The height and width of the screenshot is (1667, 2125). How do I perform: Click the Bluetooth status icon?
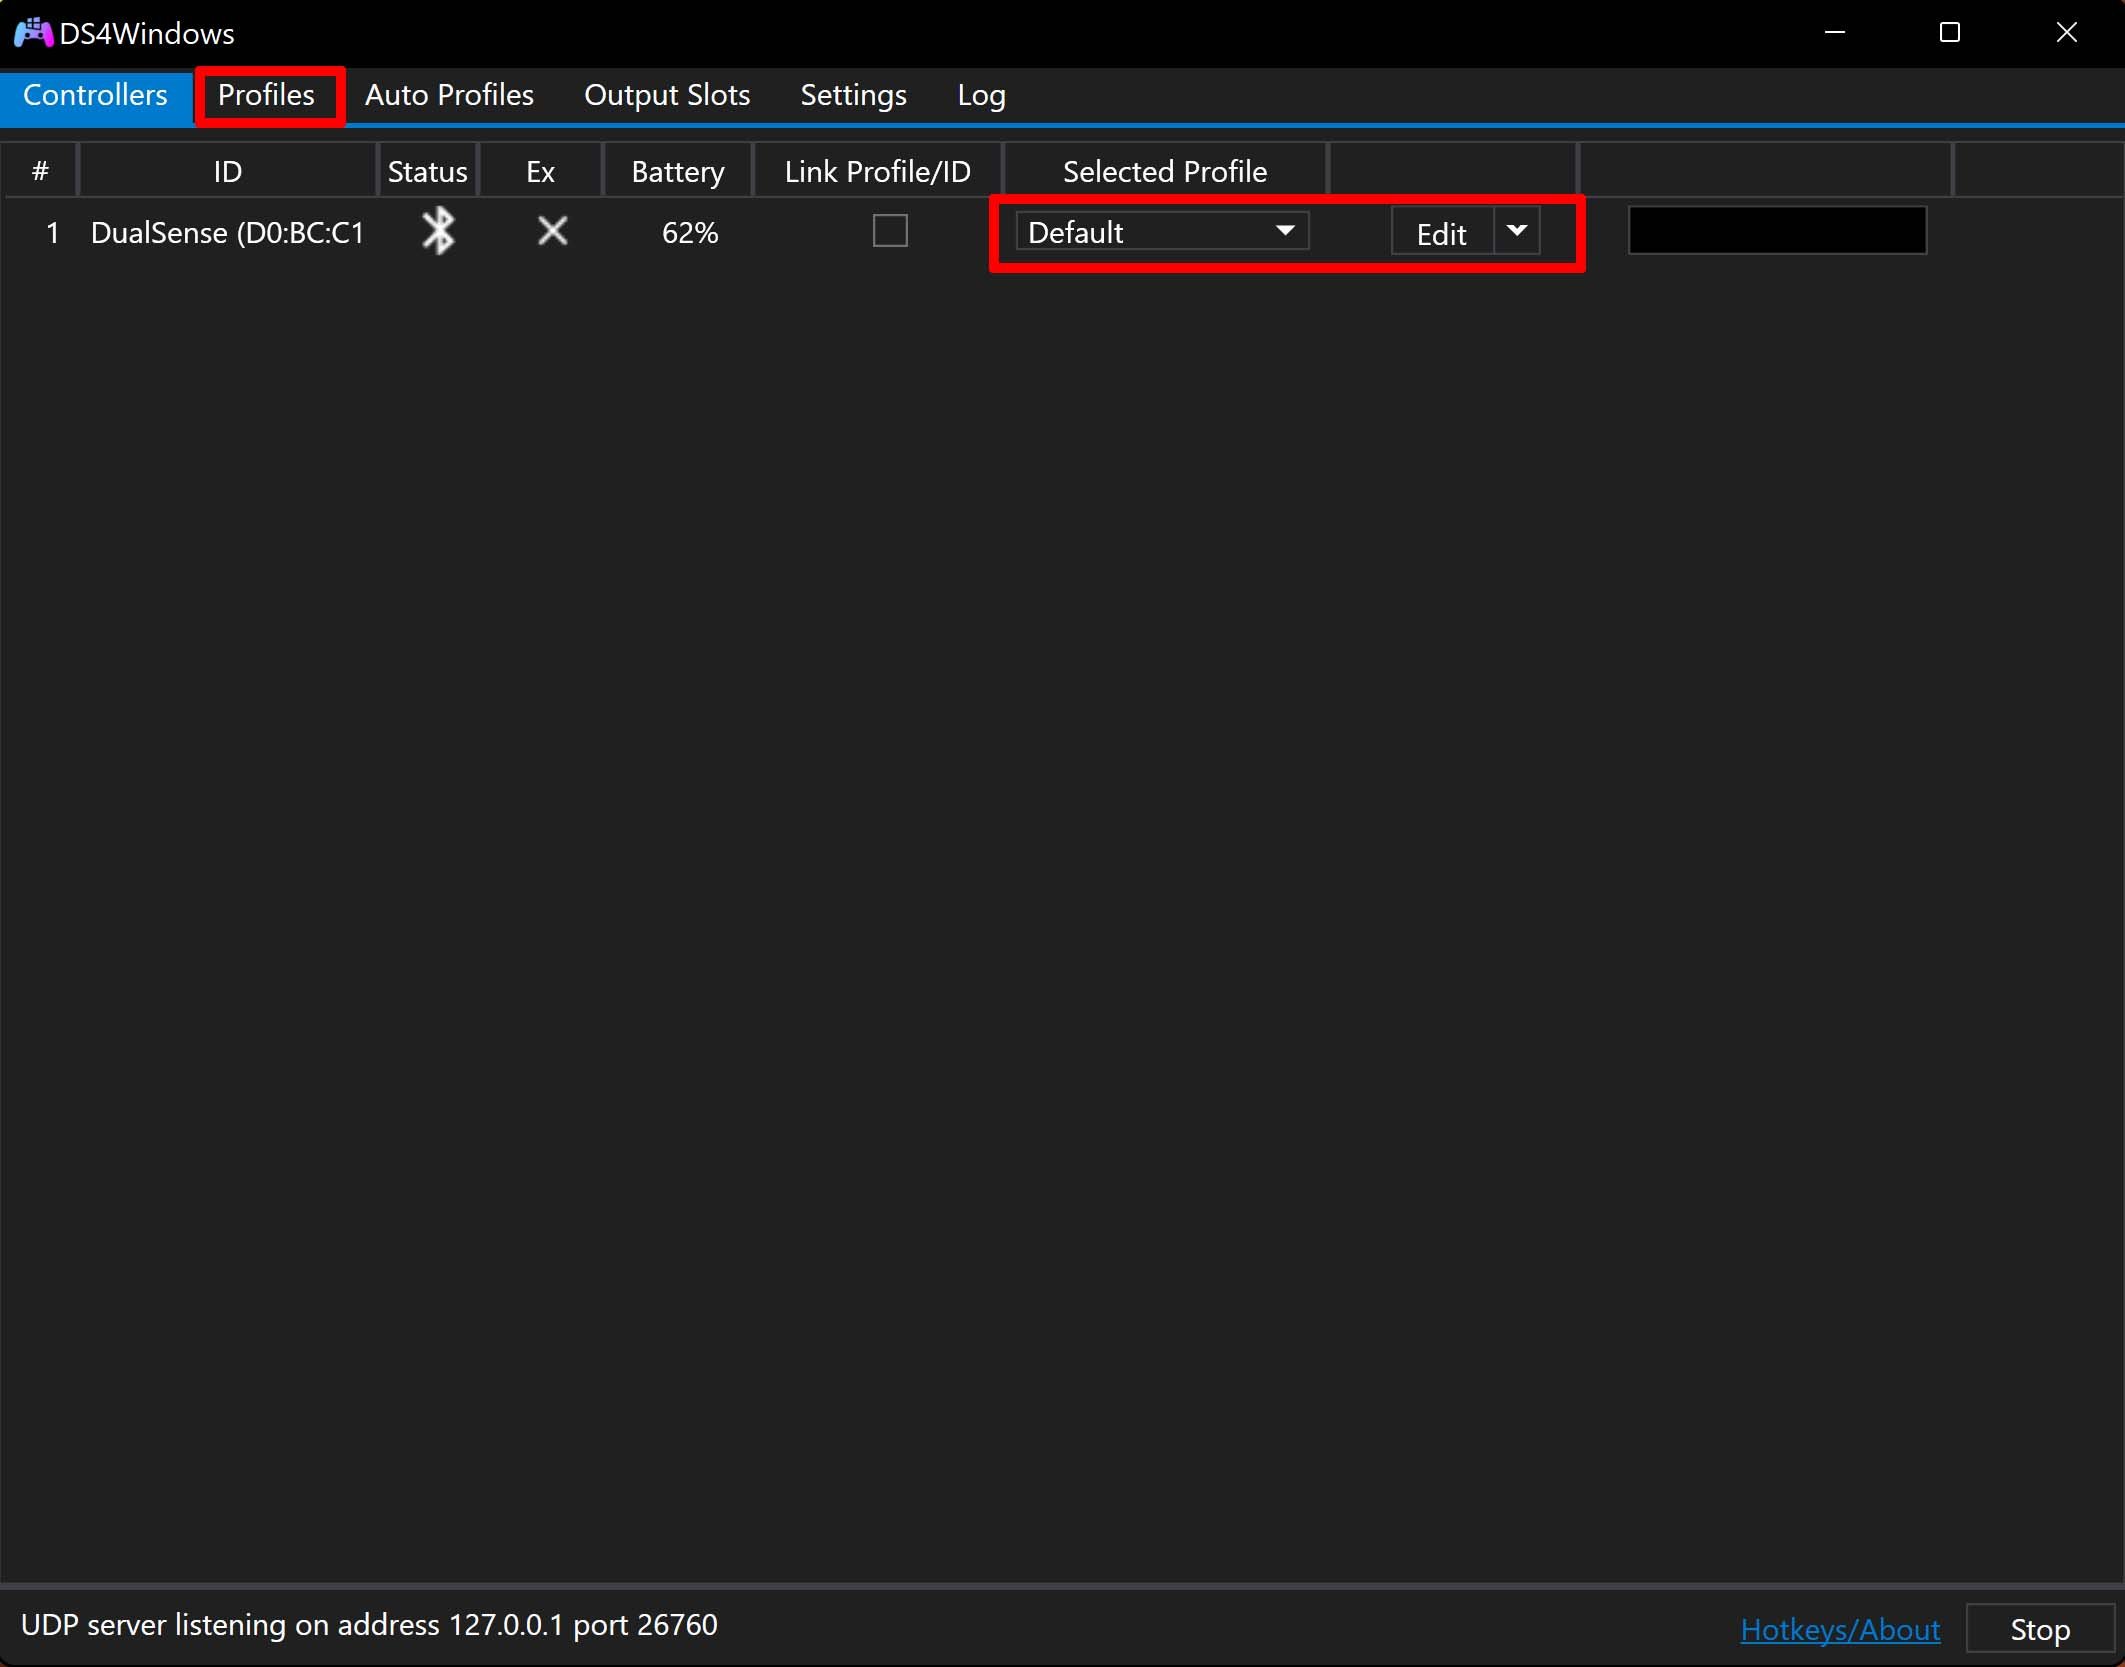pyautogui.click(x=438, y=231)
